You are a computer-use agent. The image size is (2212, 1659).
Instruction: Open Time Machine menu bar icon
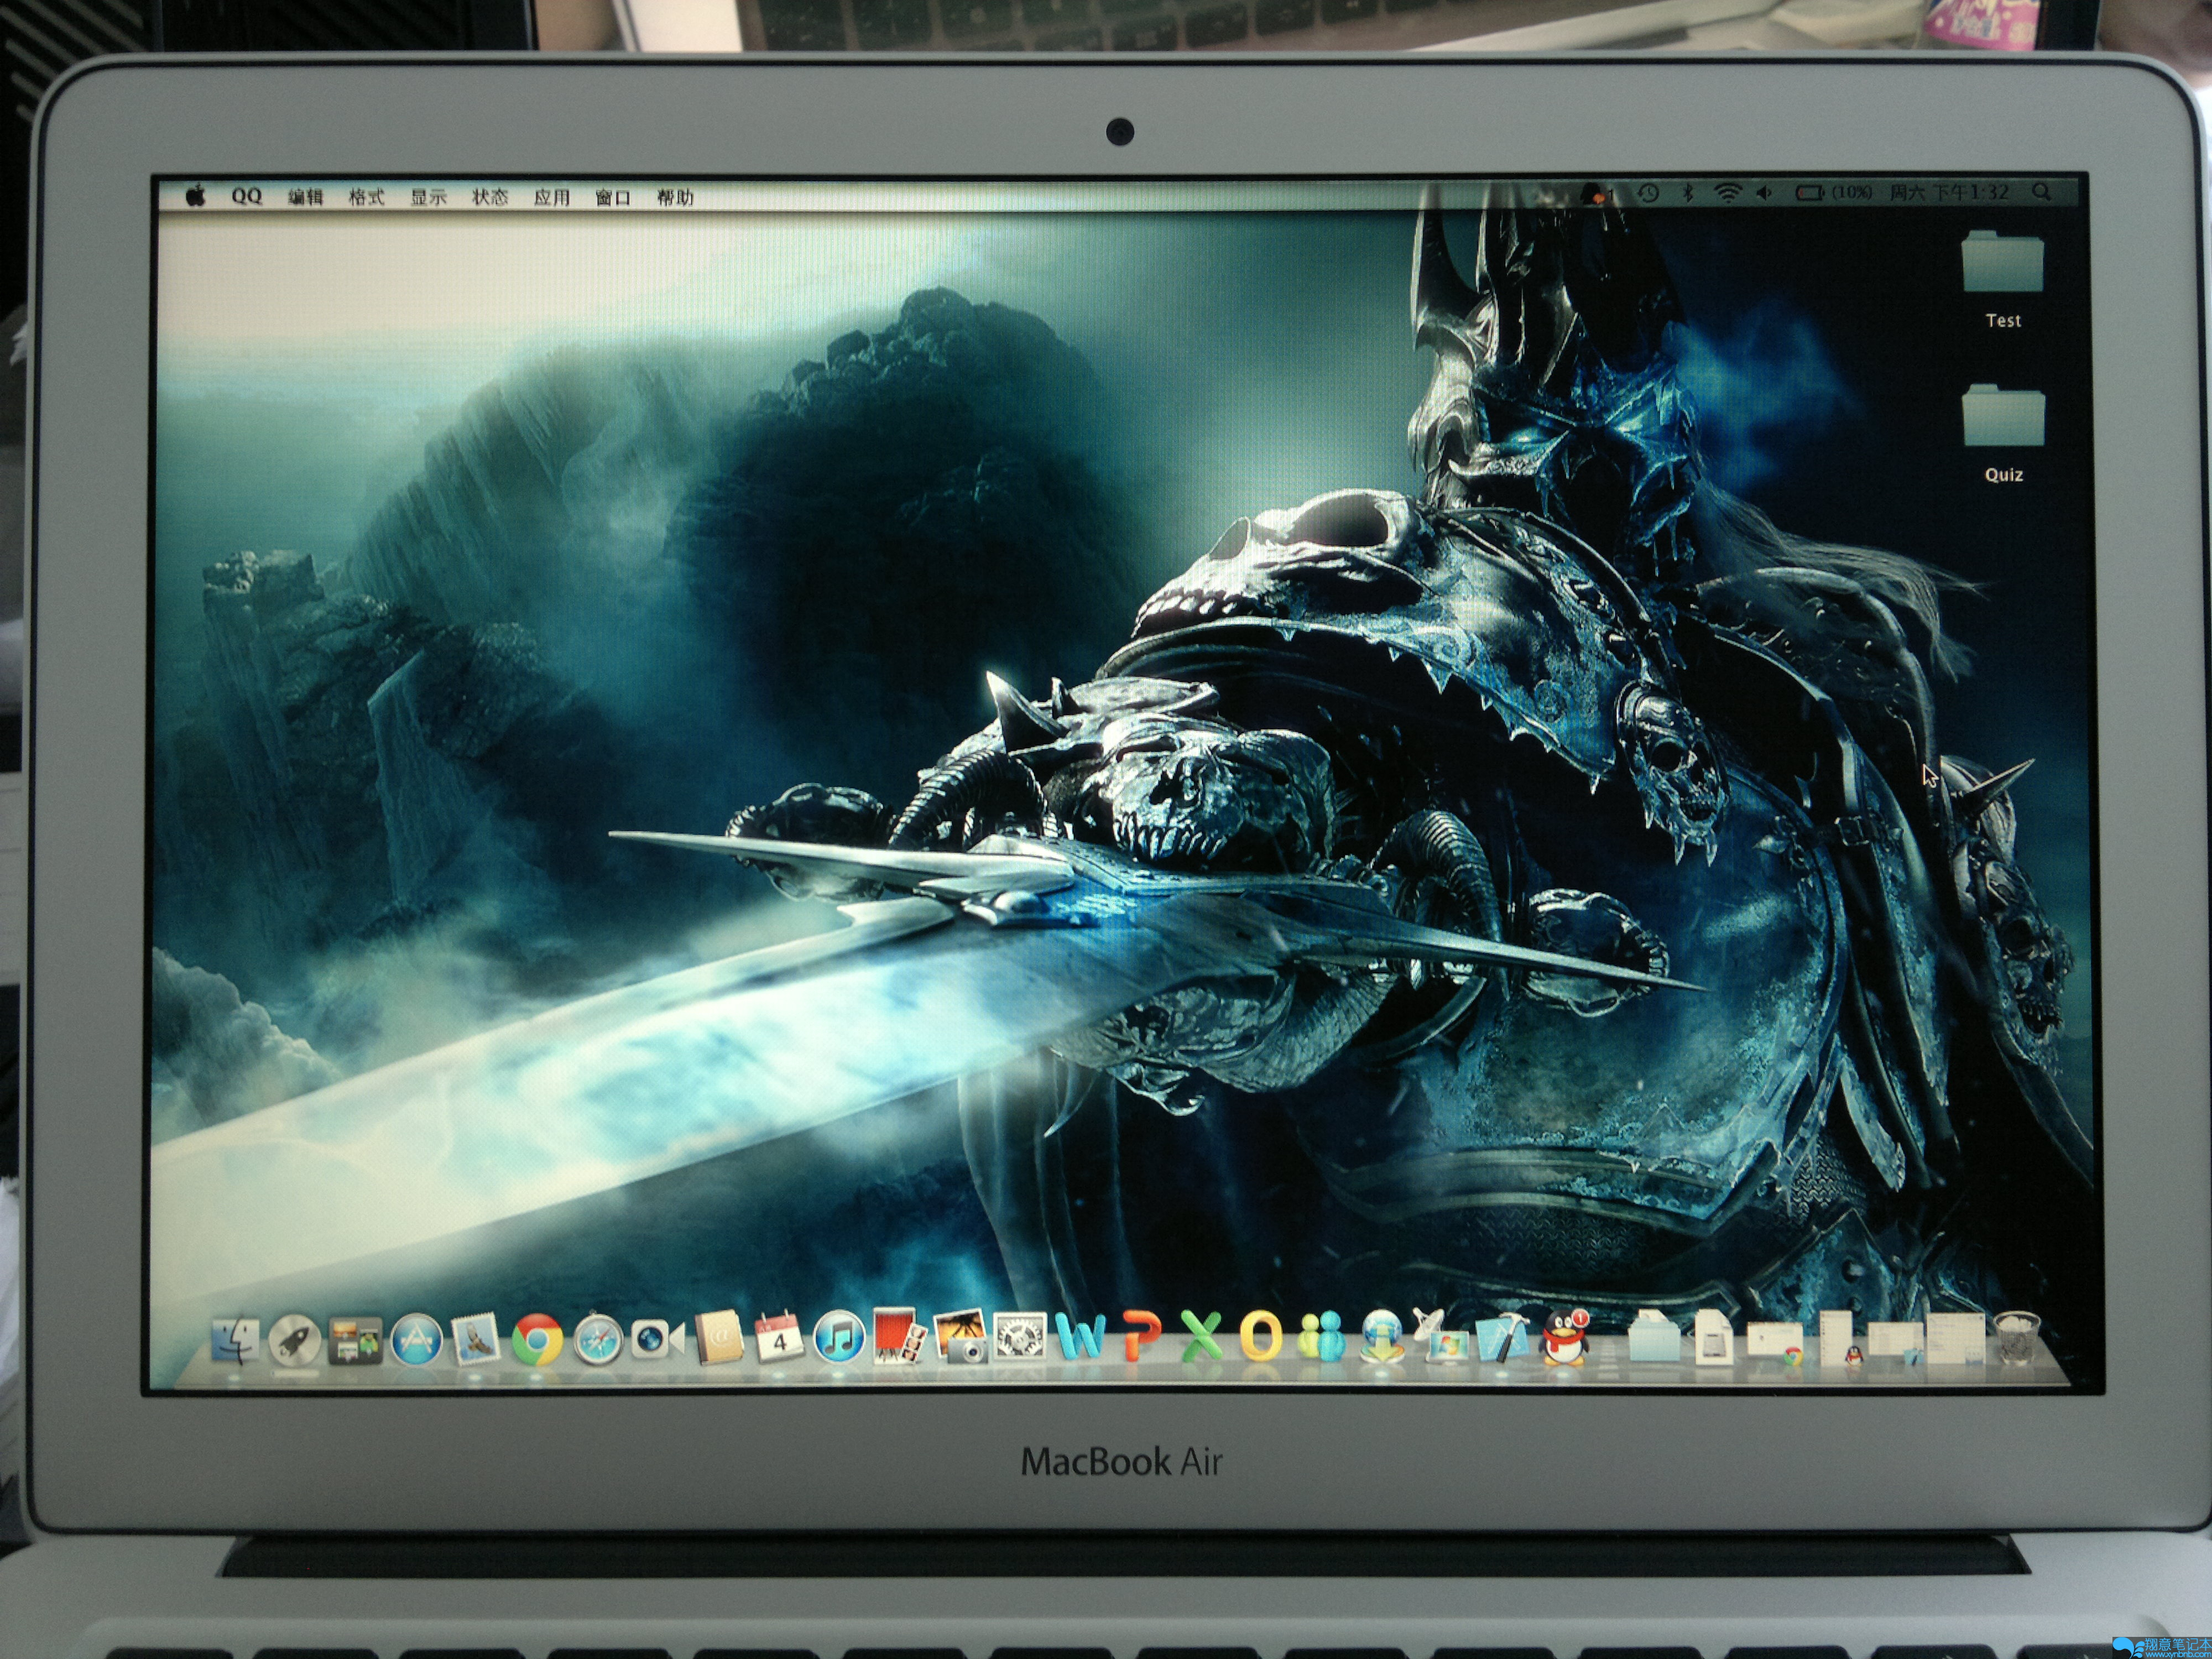[1649, 194]
